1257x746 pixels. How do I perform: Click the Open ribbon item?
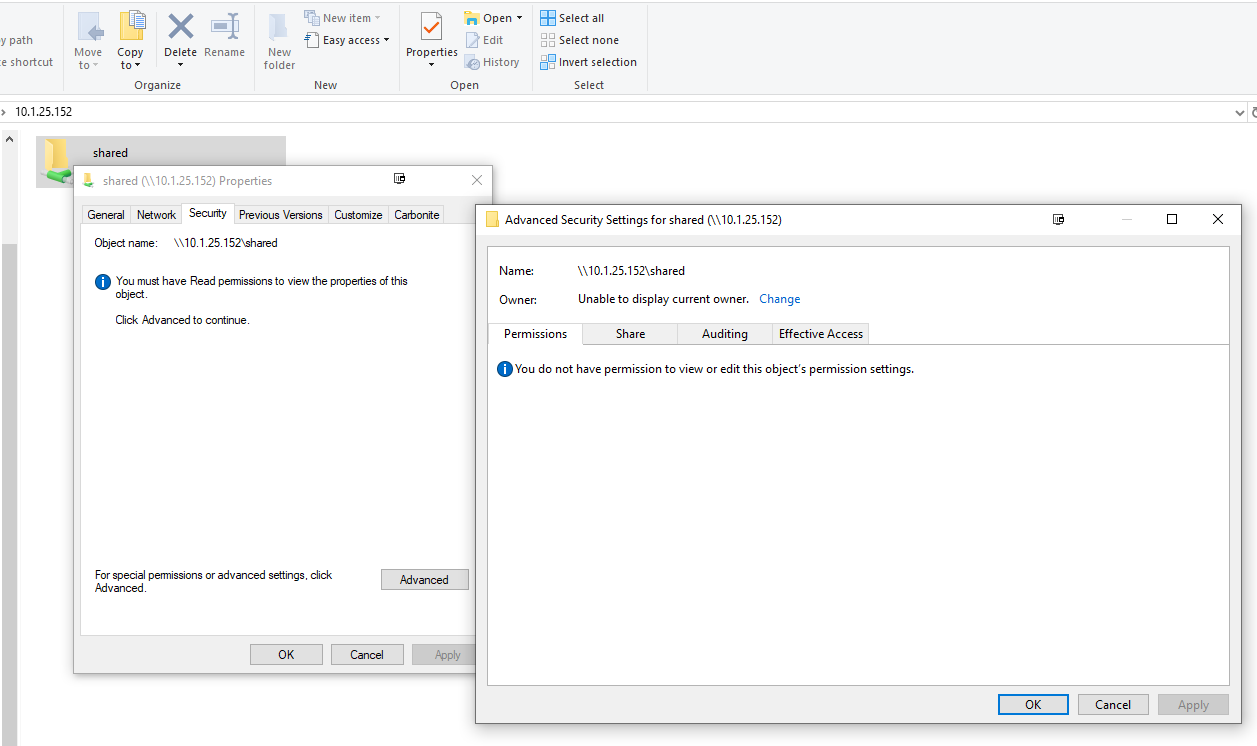click(x=492, y=18)
